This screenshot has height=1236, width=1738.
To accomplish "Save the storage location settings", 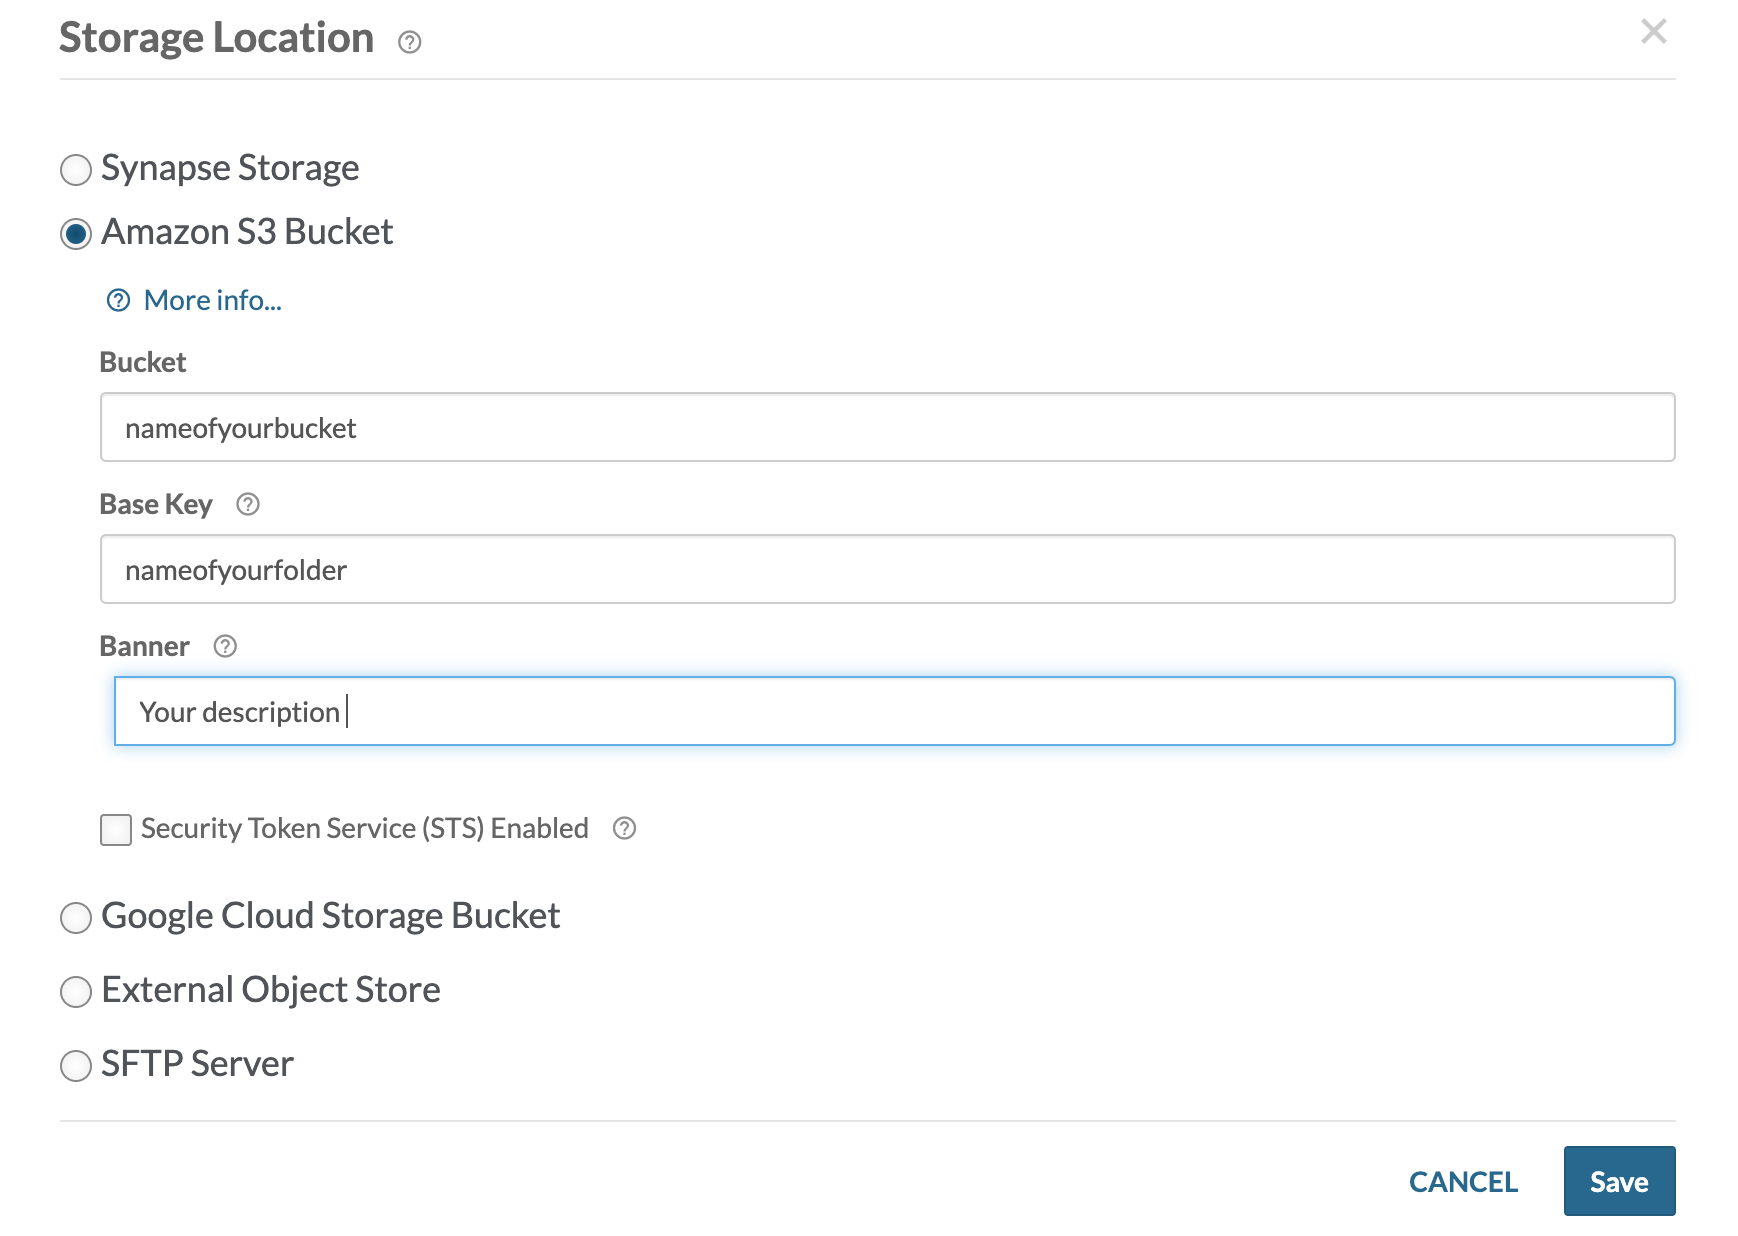I will pyautogui.click(x=1620, y=1181).
